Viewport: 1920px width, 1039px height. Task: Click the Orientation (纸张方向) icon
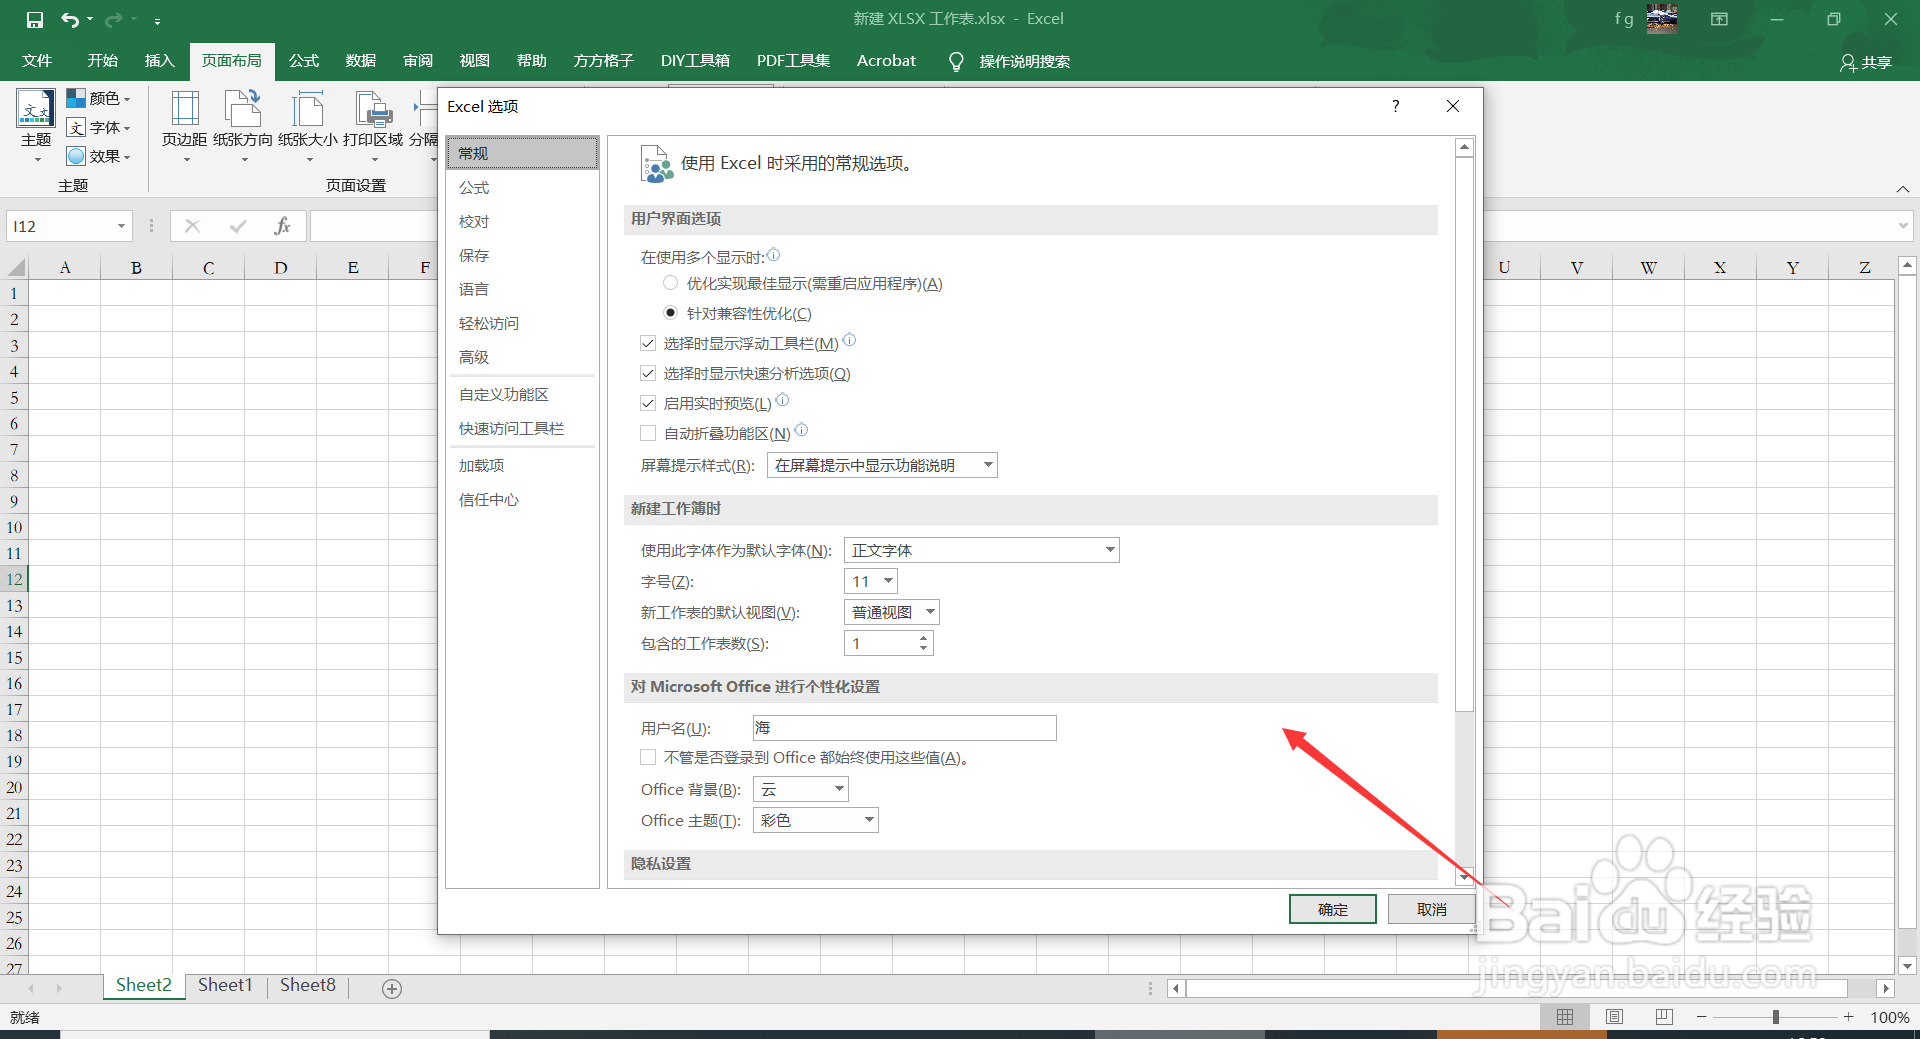point(243,108)
